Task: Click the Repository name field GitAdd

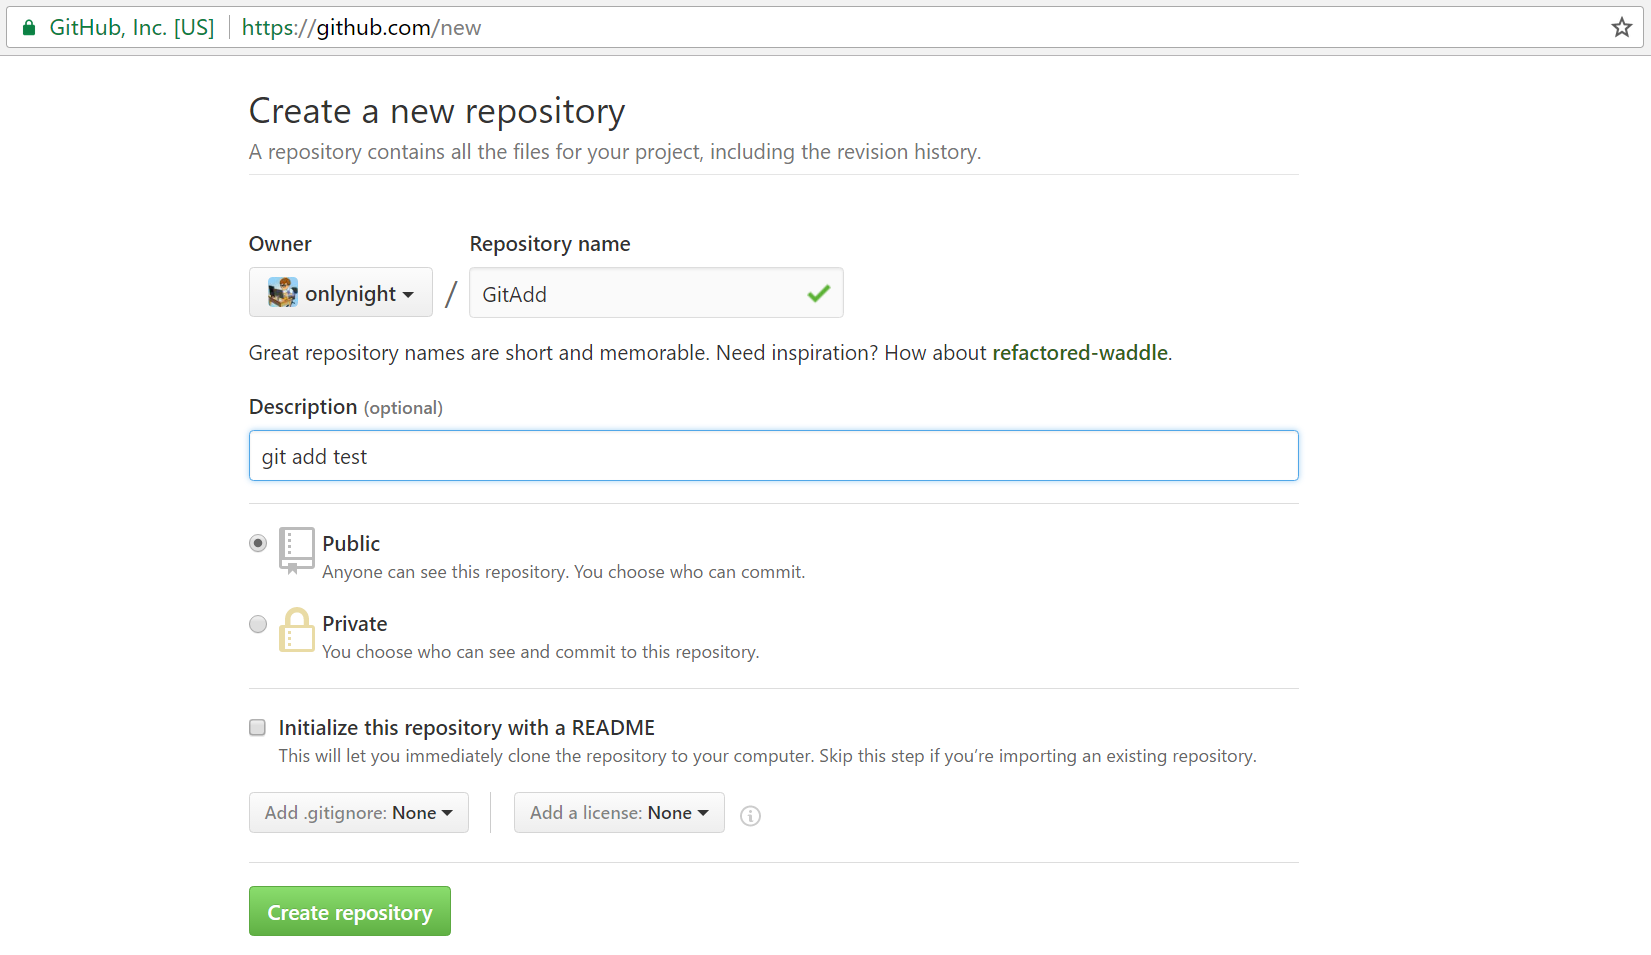Action: pos(656,293)
